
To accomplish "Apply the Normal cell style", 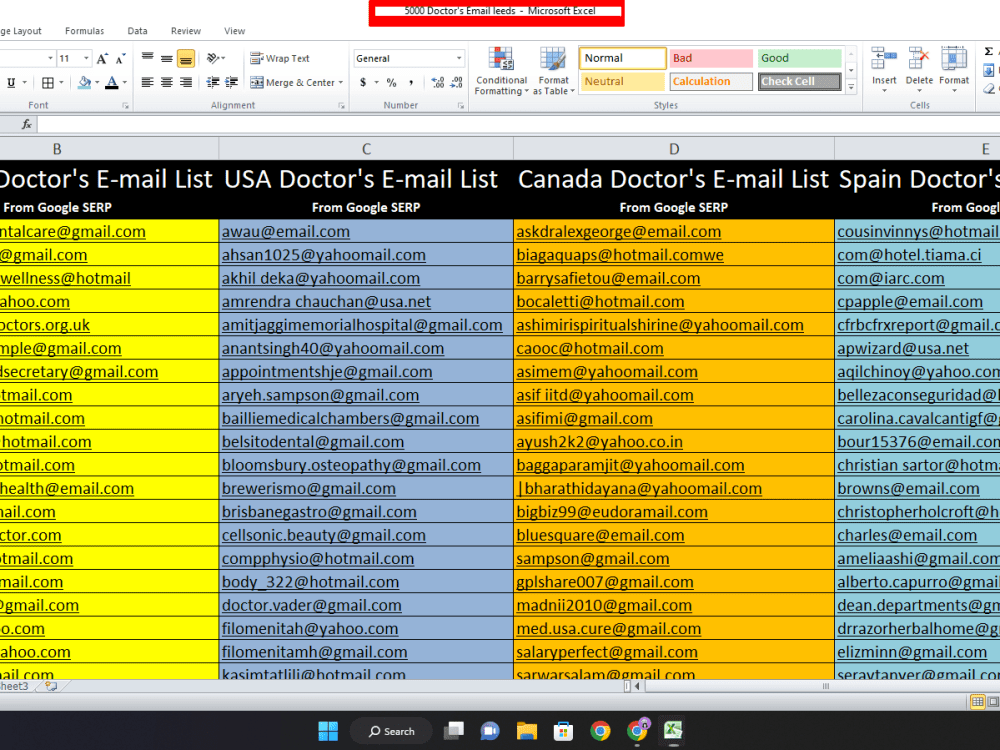I will (622, 58).
